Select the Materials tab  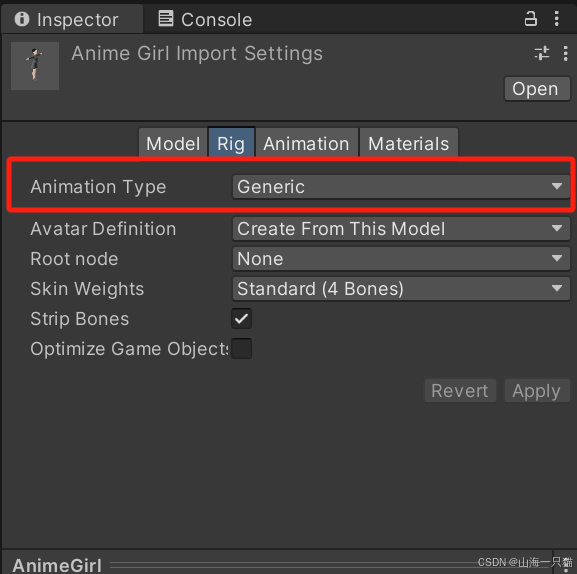[408, 143]
